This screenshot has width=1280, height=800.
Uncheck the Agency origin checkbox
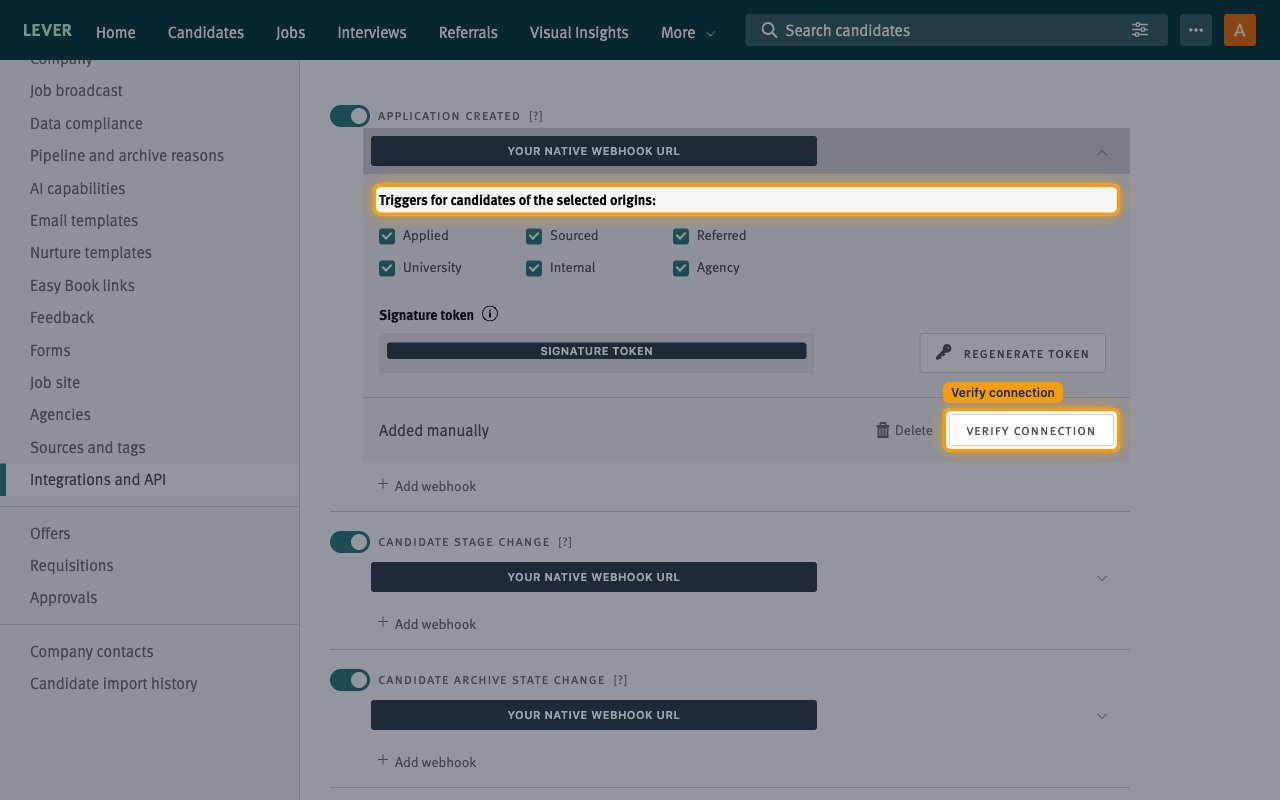681,268
